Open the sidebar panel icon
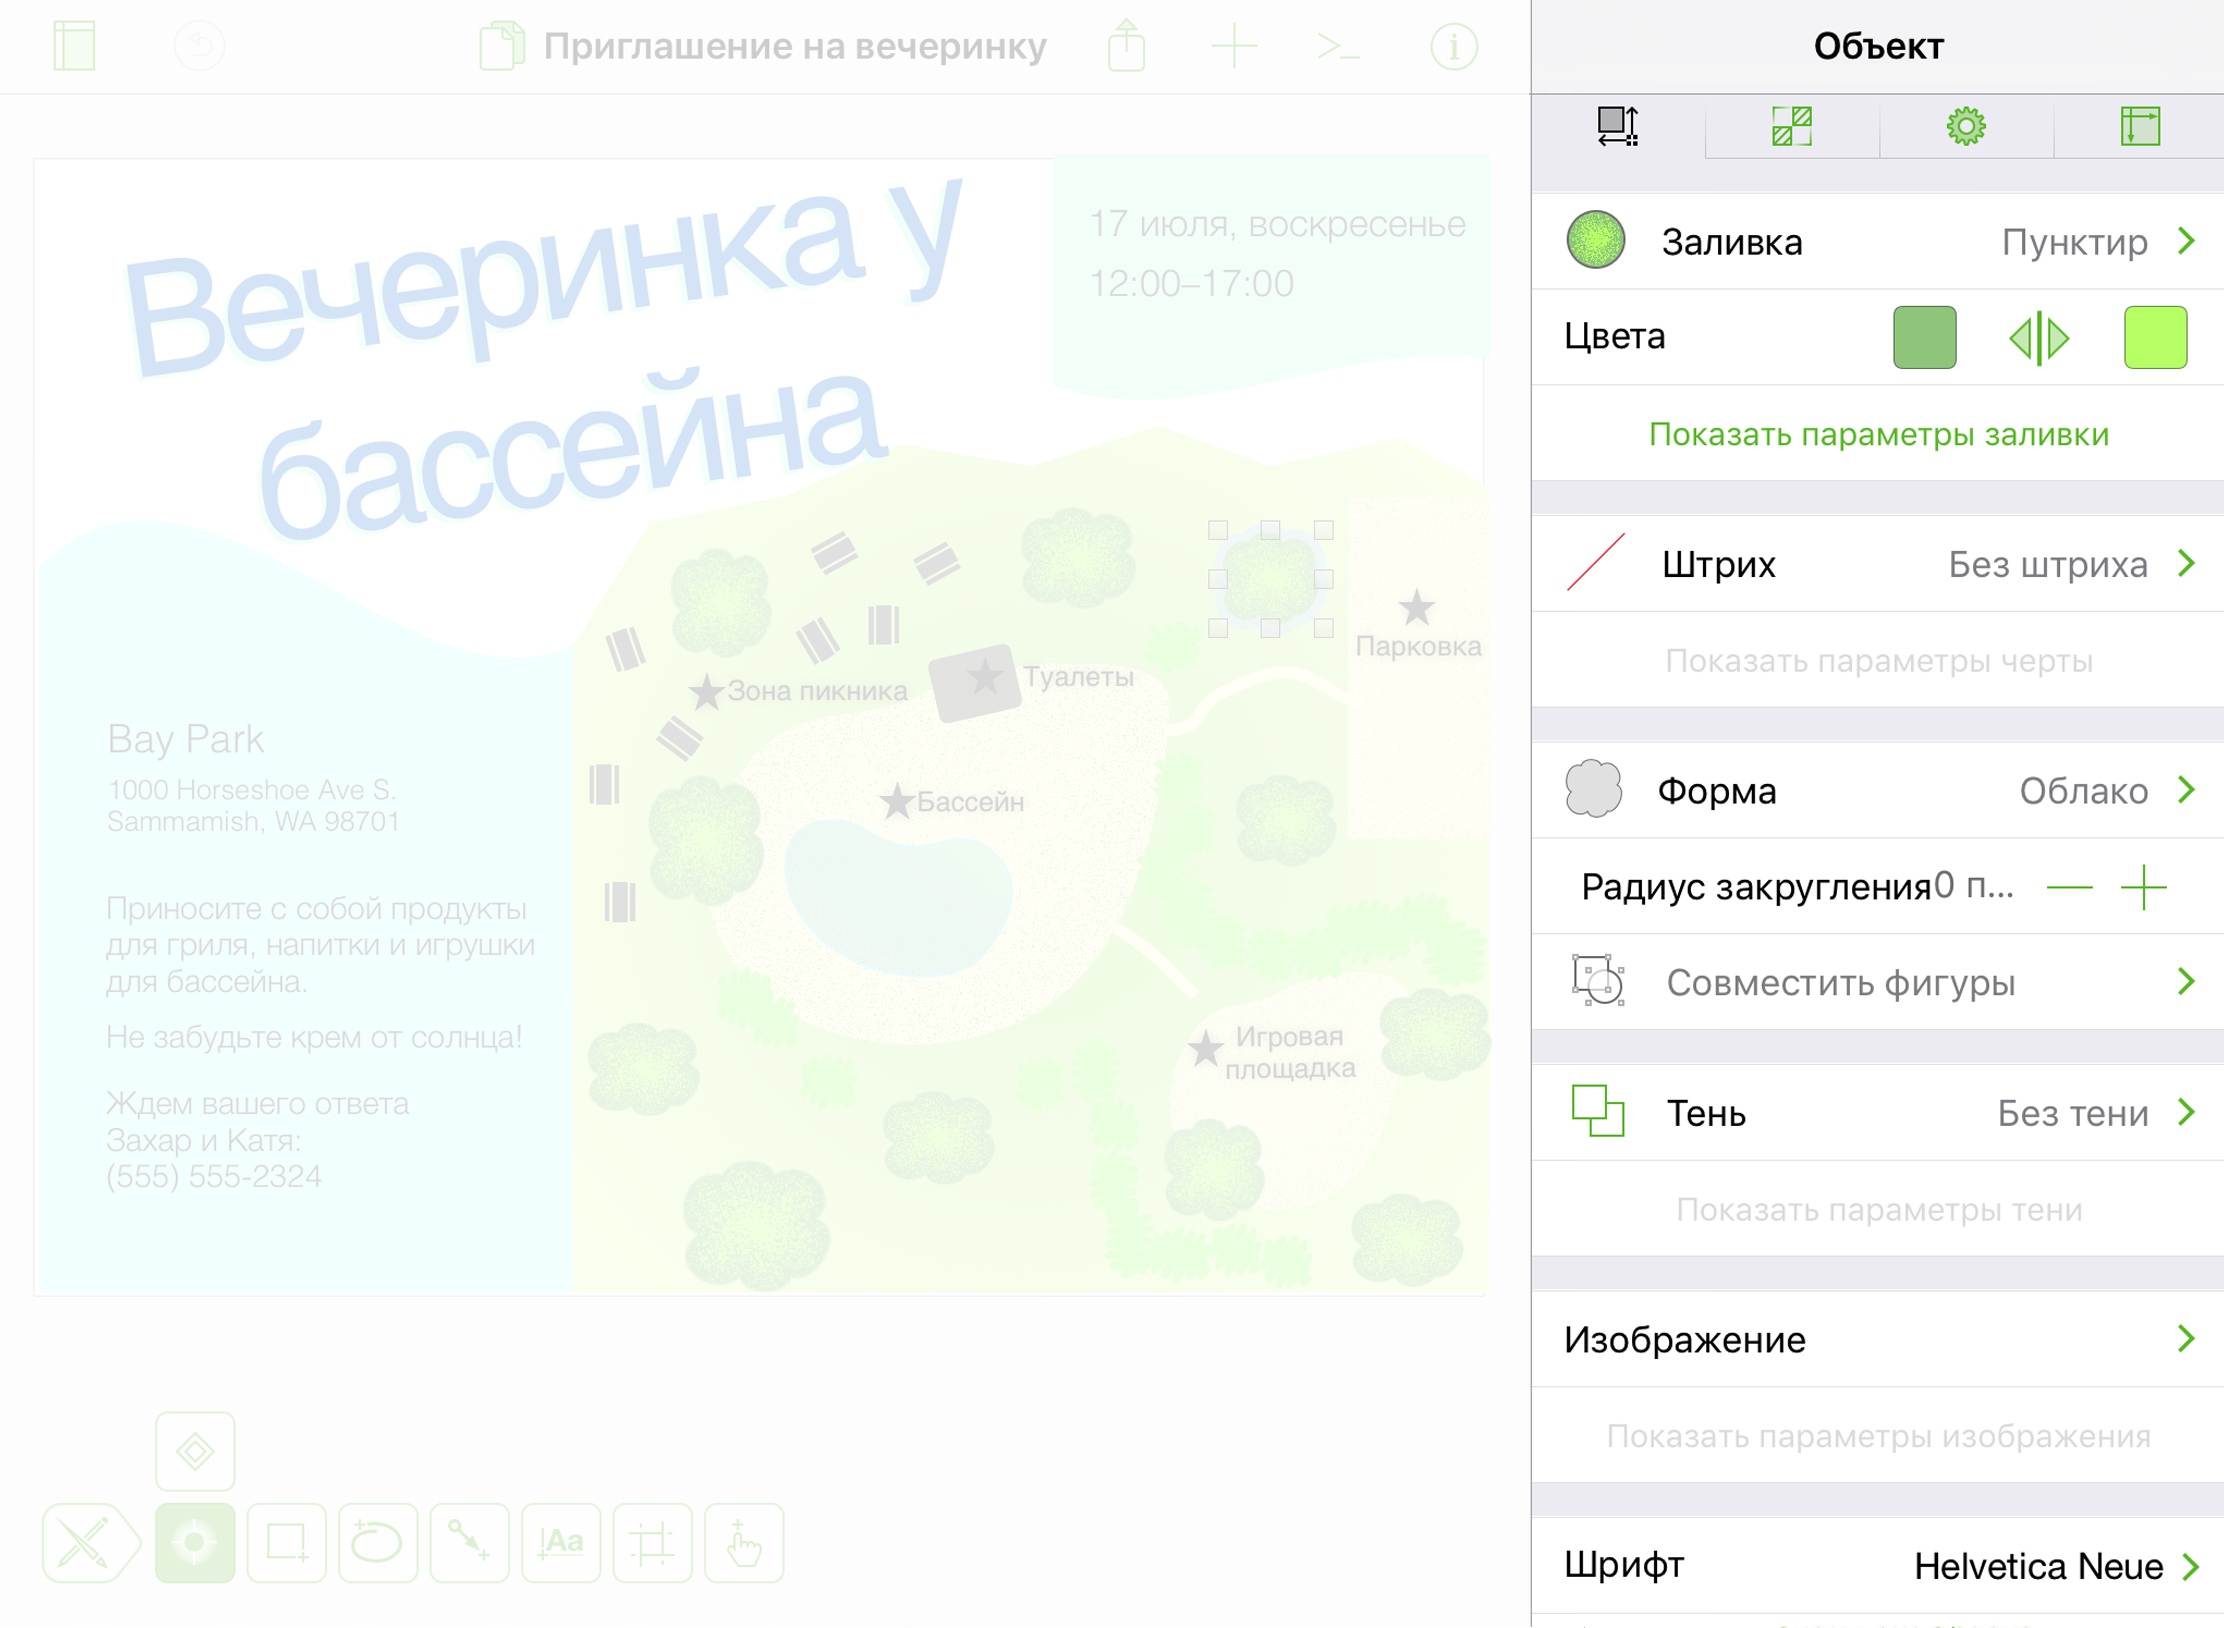2224x1628 pixels. pos(74,46)
